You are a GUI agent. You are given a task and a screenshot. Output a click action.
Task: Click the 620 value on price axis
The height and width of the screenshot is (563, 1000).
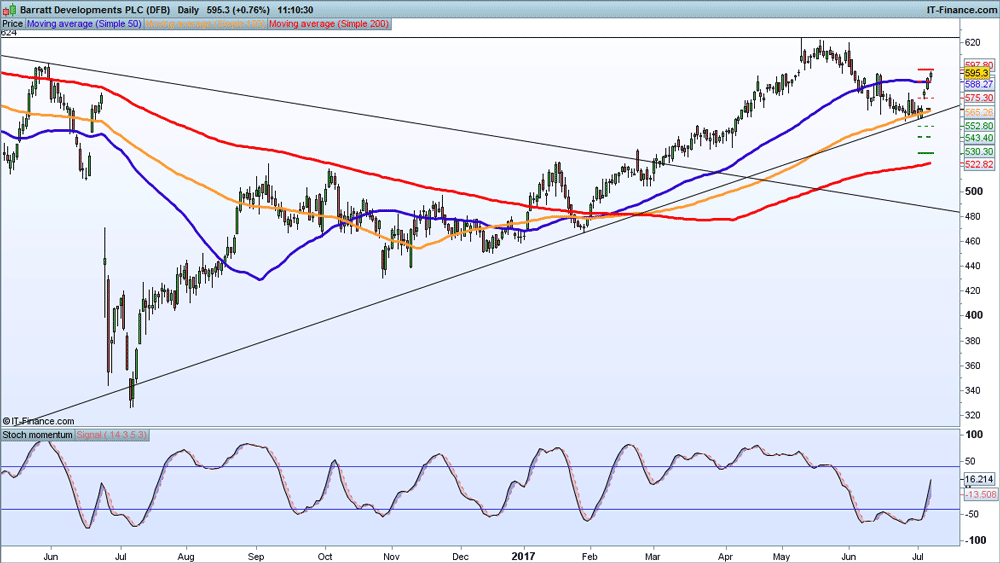click(x=973, y=43)
